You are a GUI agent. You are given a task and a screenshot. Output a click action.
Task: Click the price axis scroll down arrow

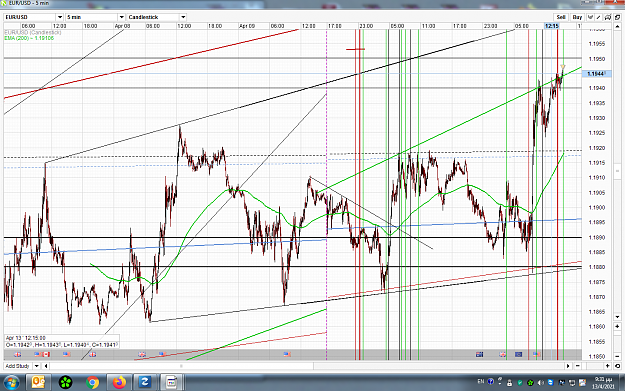coord(617,317)
